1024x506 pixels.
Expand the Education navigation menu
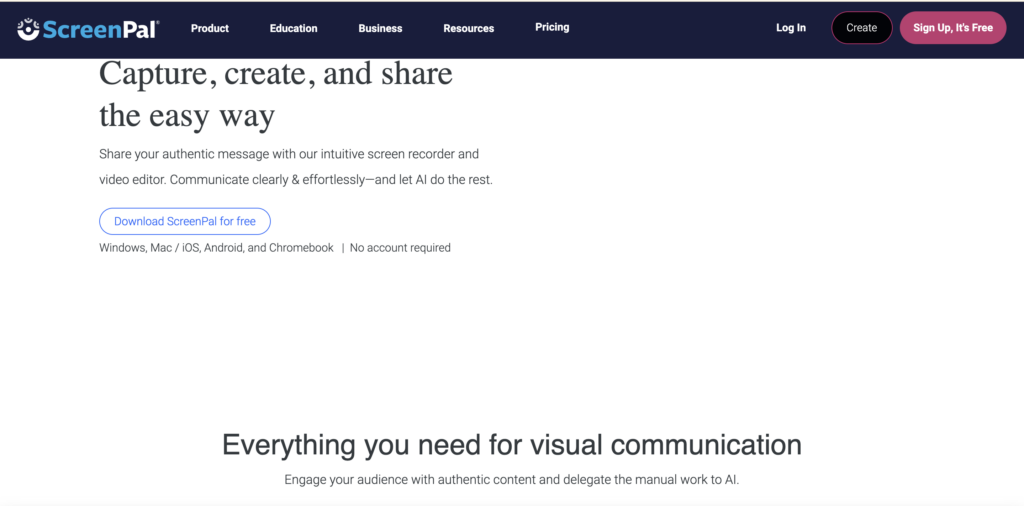pos(293,28)
